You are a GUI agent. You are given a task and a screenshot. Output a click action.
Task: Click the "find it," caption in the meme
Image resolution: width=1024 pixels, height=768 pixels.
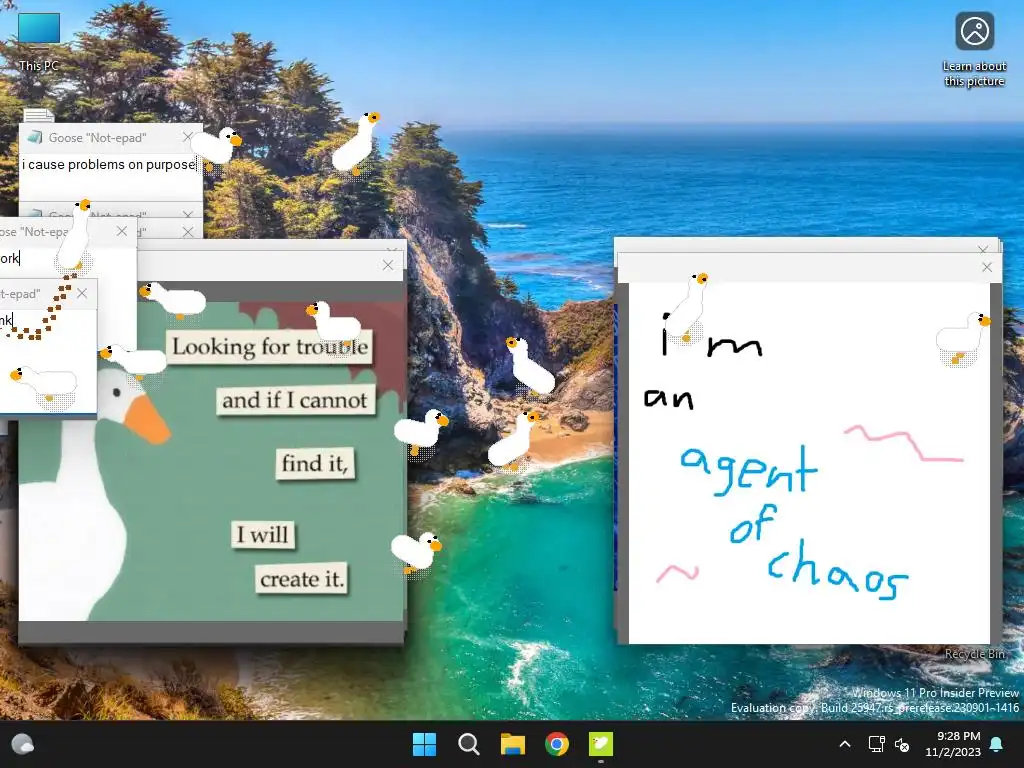(315, 464)
